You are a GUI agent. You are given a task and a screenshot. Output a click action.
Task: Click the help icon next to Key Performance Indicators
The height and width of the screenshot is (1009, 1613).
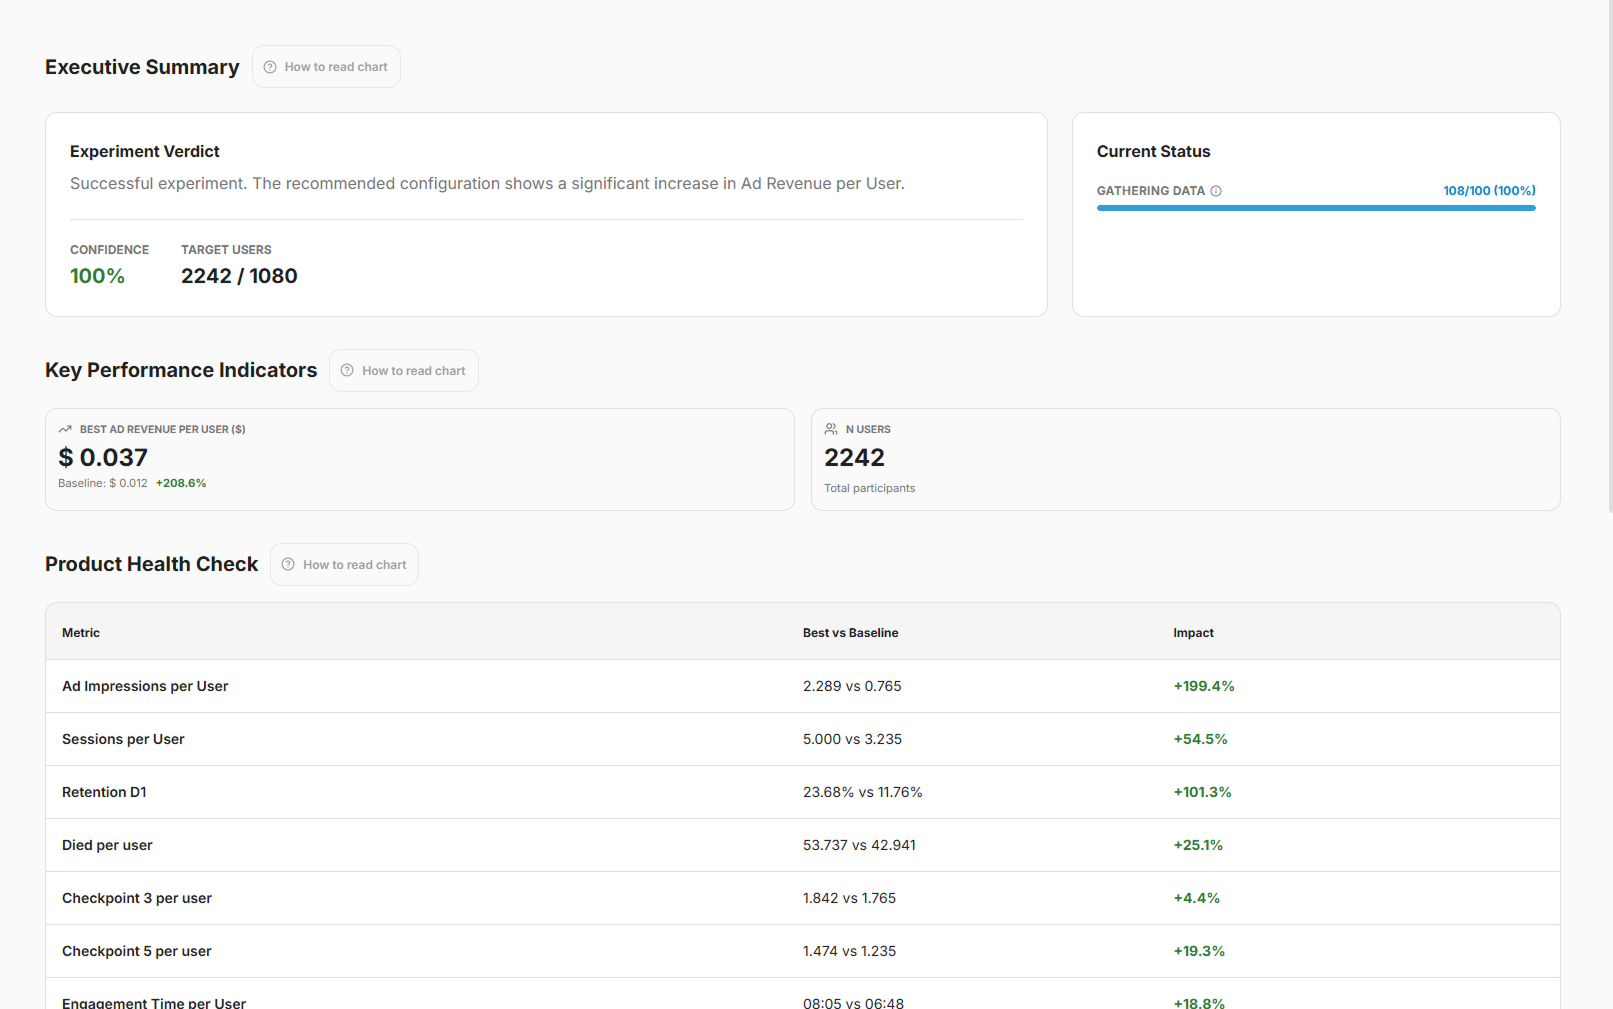pyautogui.click(x=347, y=371)
